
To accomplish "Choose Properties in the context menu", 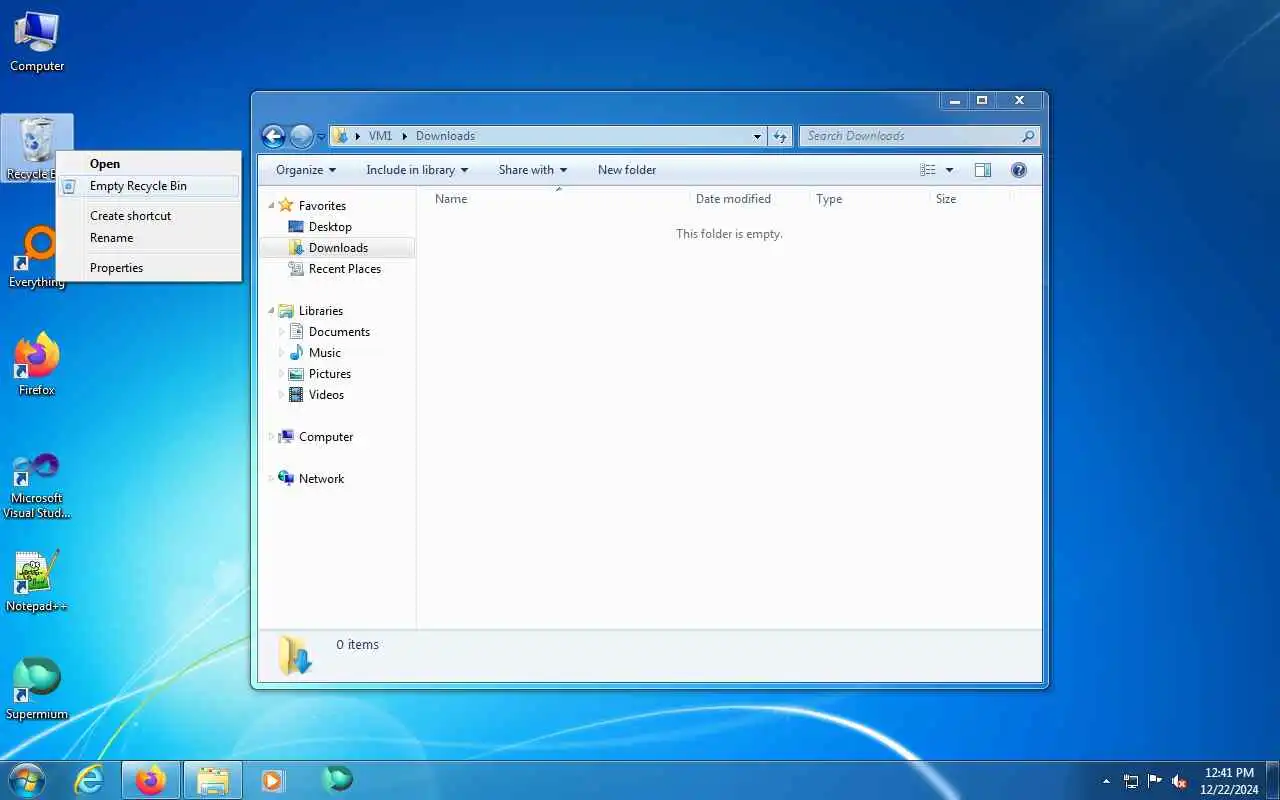I will [148, 268].
